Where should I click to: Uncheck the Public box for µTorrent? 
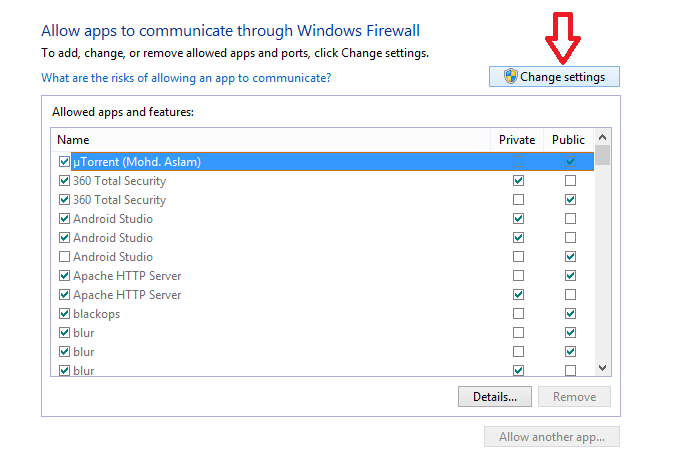(570, 162)
